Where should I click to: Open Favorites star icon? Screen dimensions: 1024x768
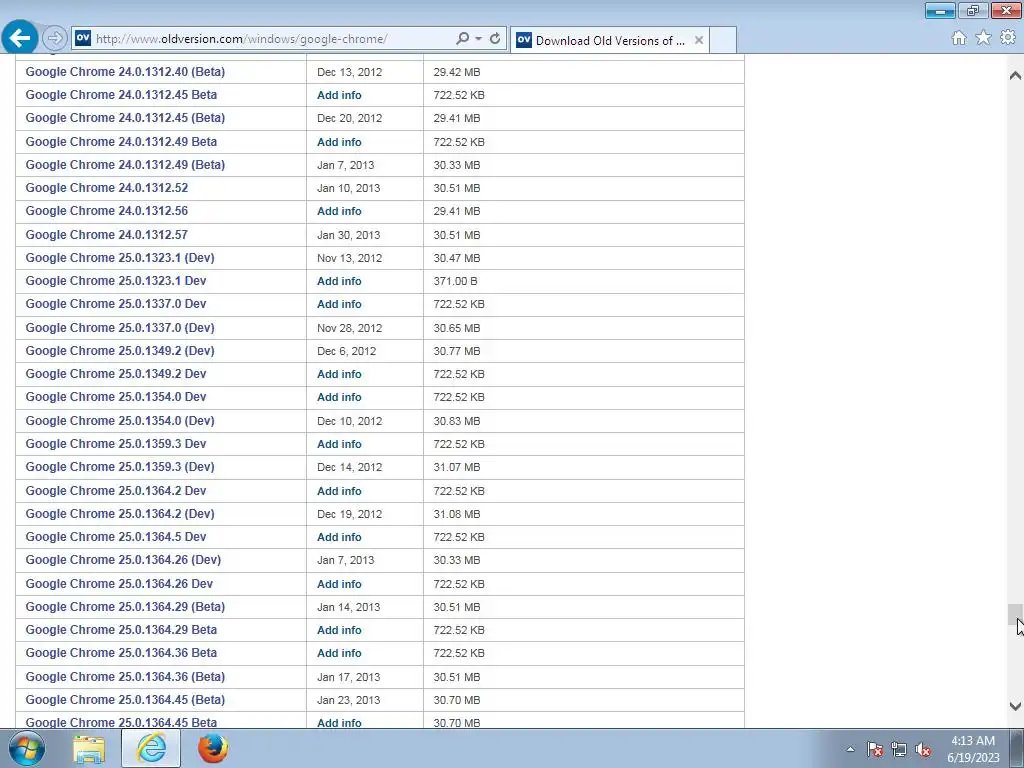983,38
